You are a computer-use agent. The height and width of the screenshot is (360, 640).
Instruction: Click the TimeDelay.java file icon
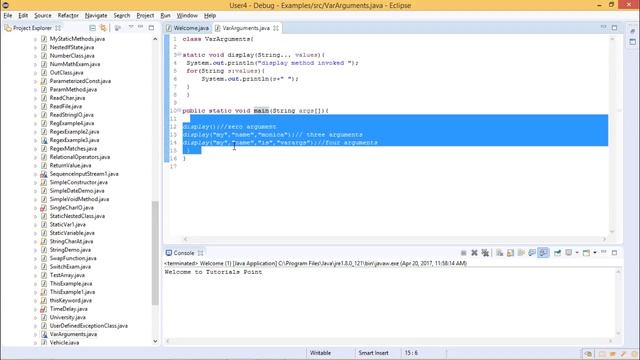point(44,309)
